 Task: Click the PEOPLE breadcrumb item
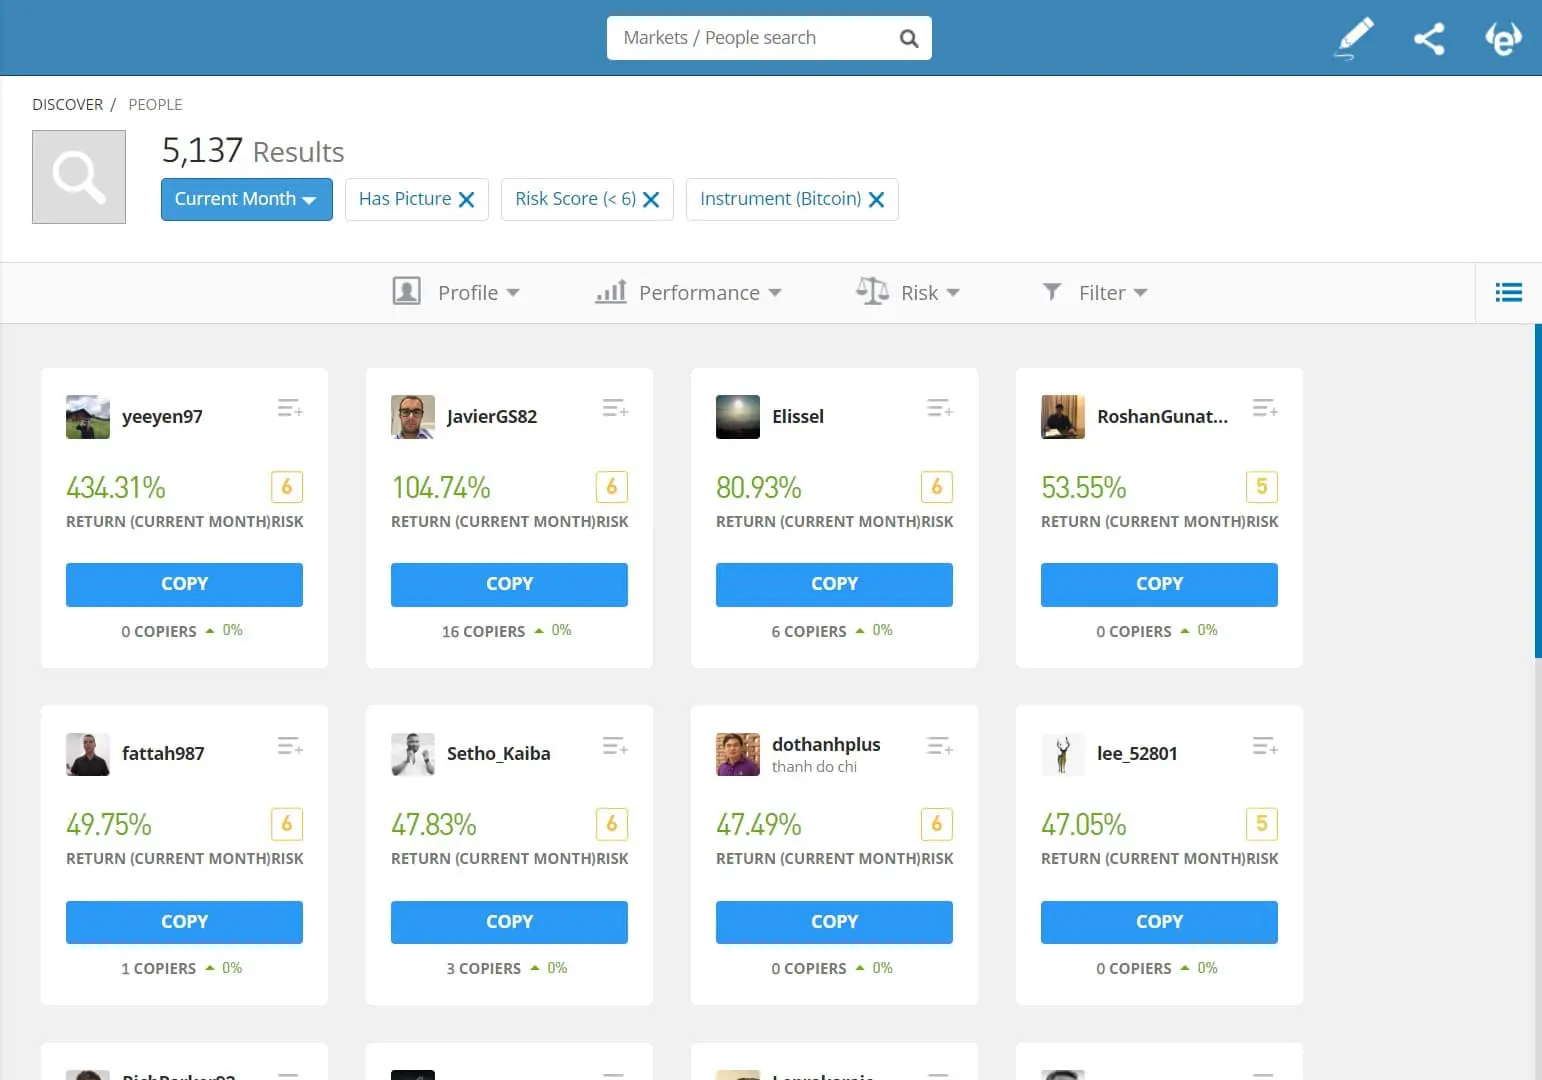(x=155, y=104)
